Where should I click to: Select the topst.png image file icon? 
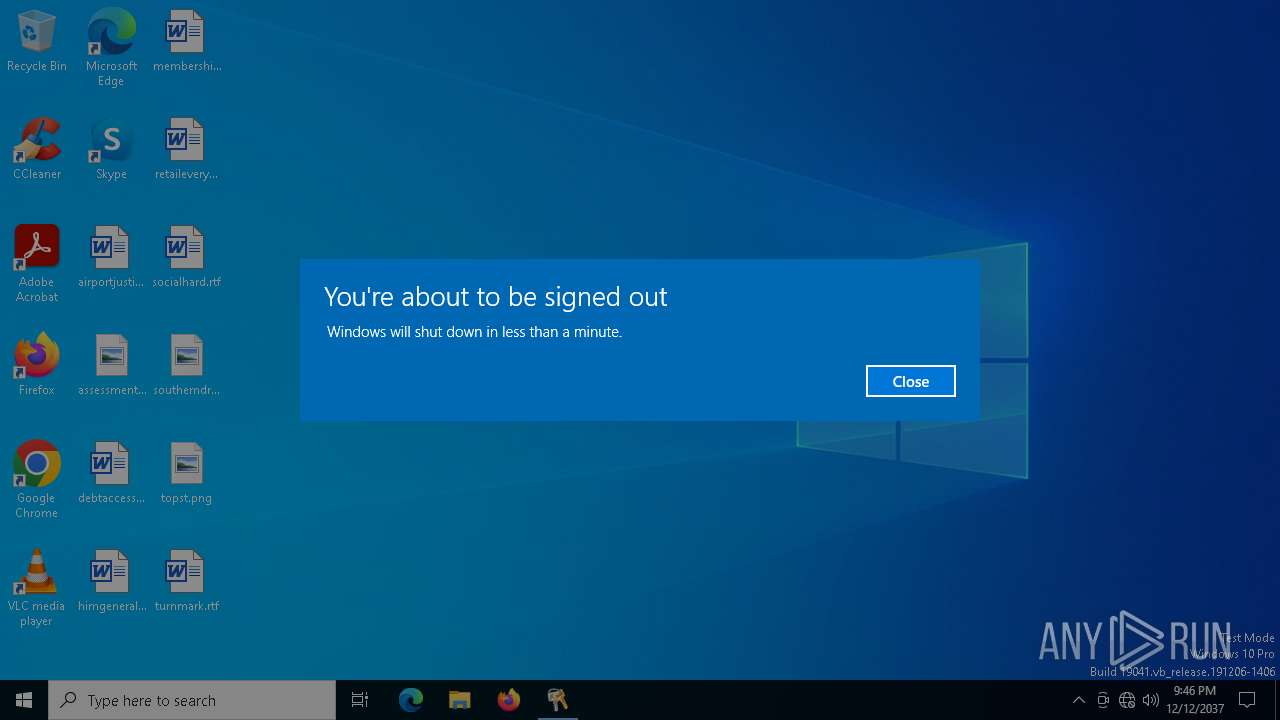pos(186,473)
